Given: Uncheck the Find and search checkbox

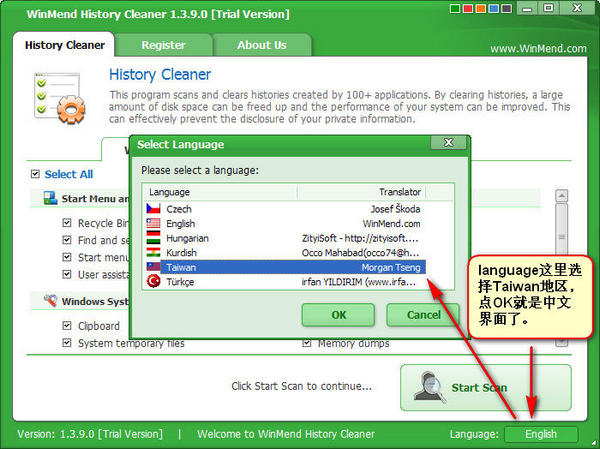Looking at the screenshot, I should tap(67, 240).
